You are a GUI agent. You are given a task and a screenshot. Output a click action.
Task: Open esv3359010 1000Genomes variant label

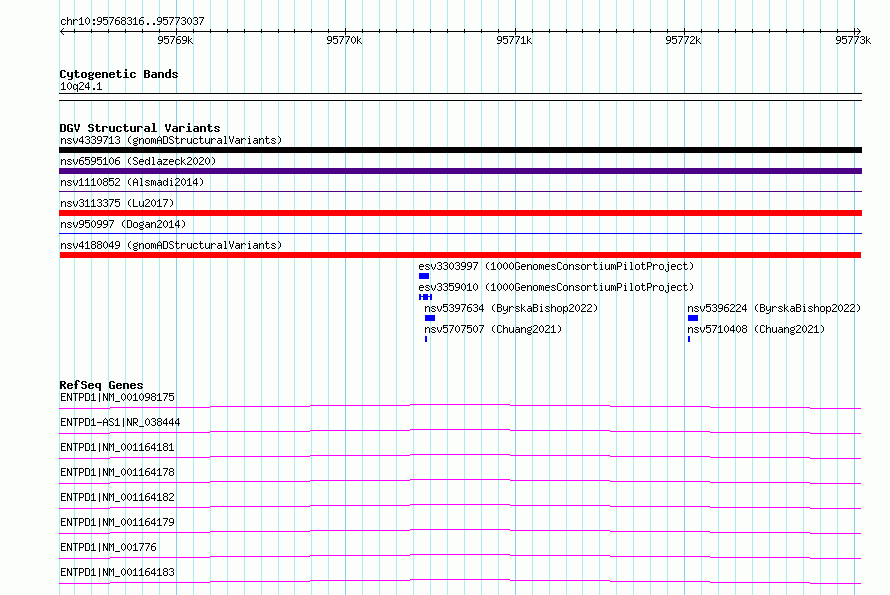[x=556, y=287]
